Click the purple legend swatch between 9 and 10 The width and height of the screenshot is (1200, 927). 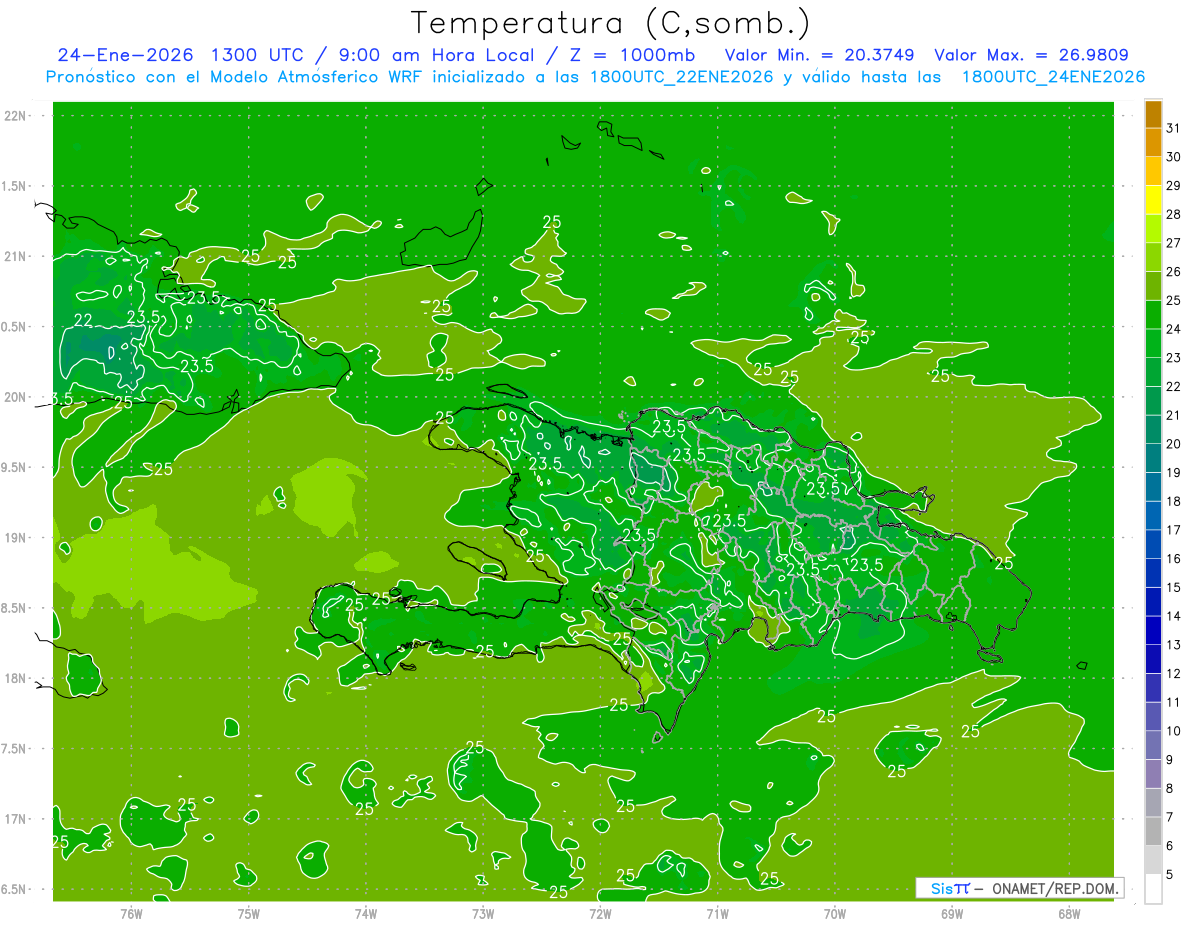pos(1153,746)
